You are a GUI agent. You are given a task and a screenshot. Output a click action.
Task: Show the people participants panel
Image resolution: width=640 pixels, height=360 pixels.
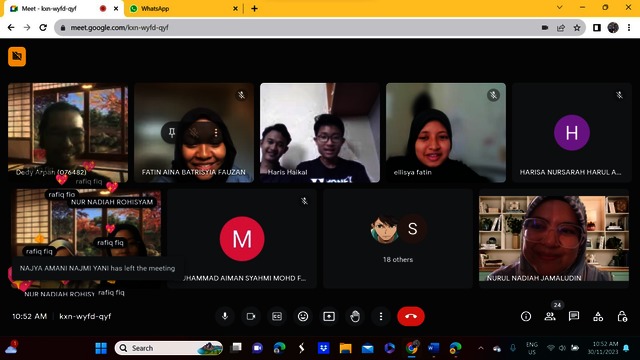coord(550,316)
